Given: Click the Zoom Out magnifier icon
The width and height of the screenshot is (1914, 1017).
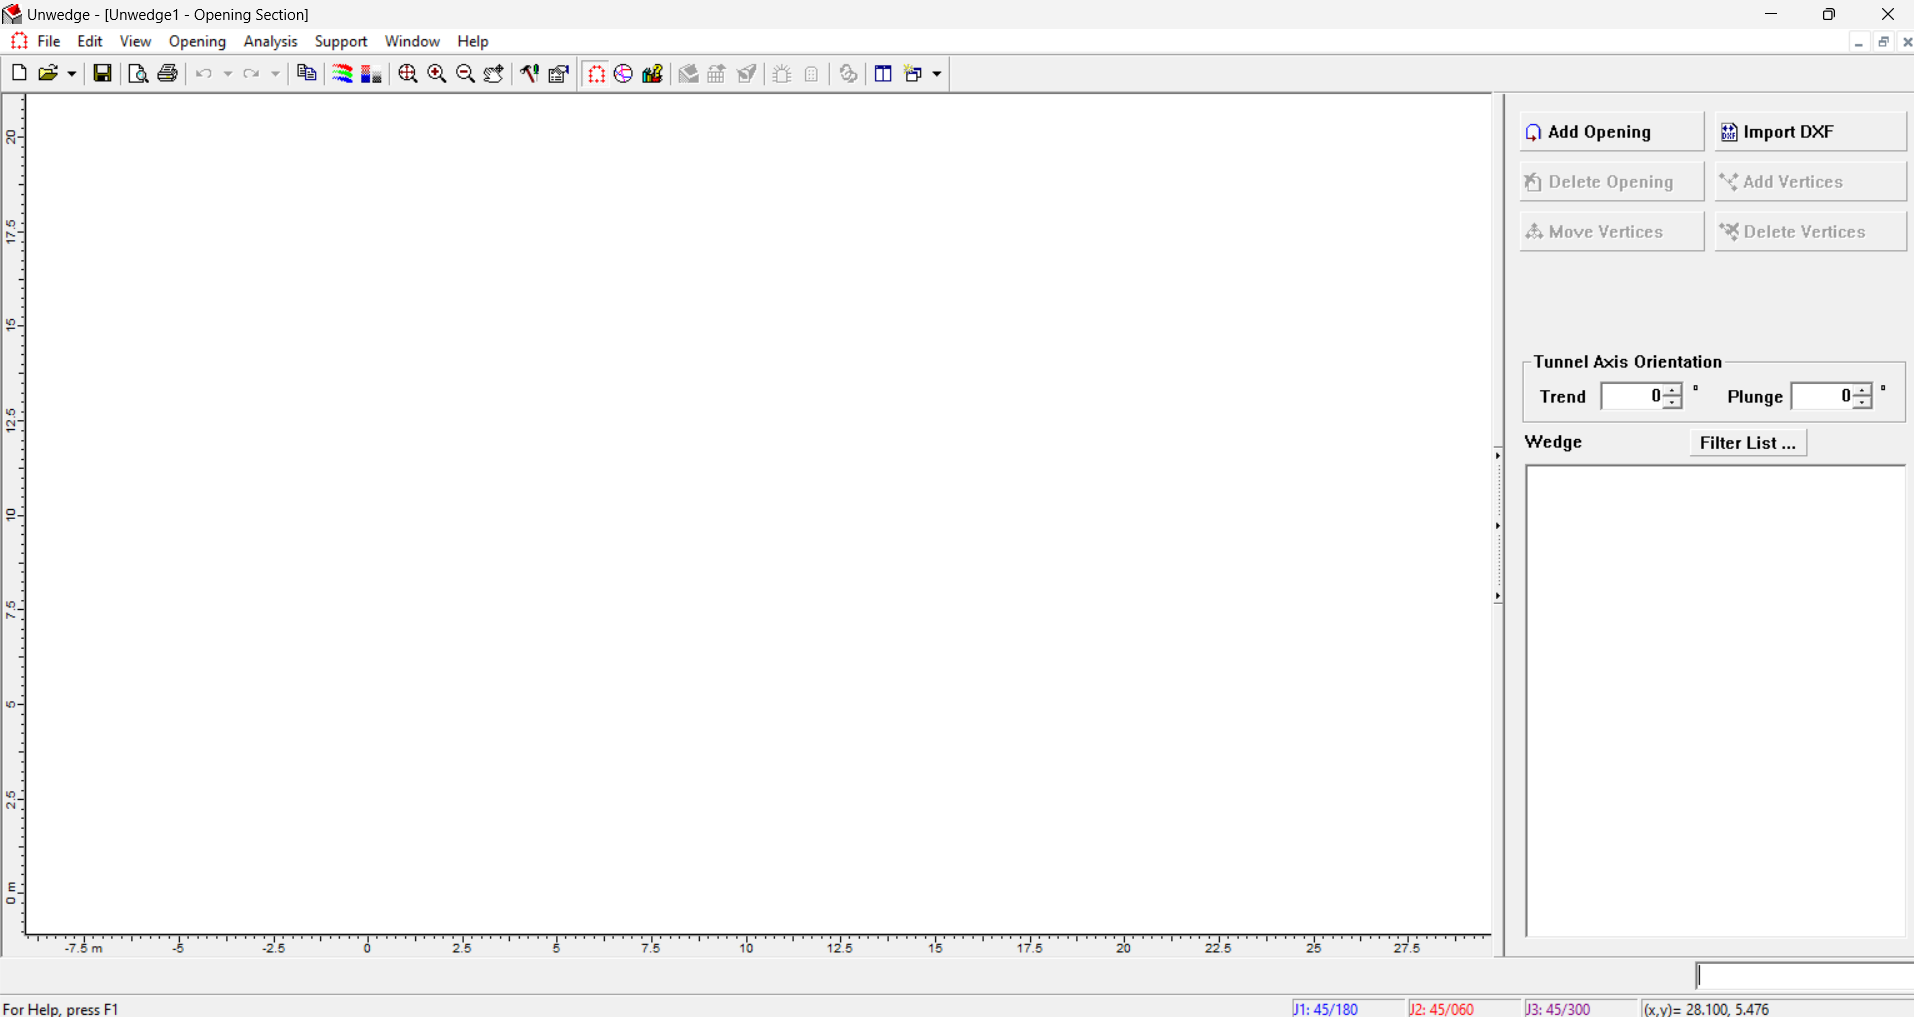Looking at the screenshot, I should (465, 73).
